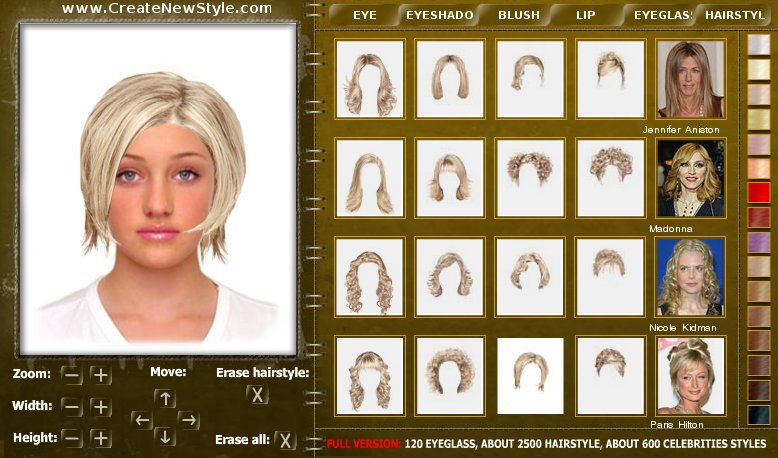Switch to the HAIRSTYL tab
Image resolution: width=778 pixels, height=458 pixels.
[735, 15]
